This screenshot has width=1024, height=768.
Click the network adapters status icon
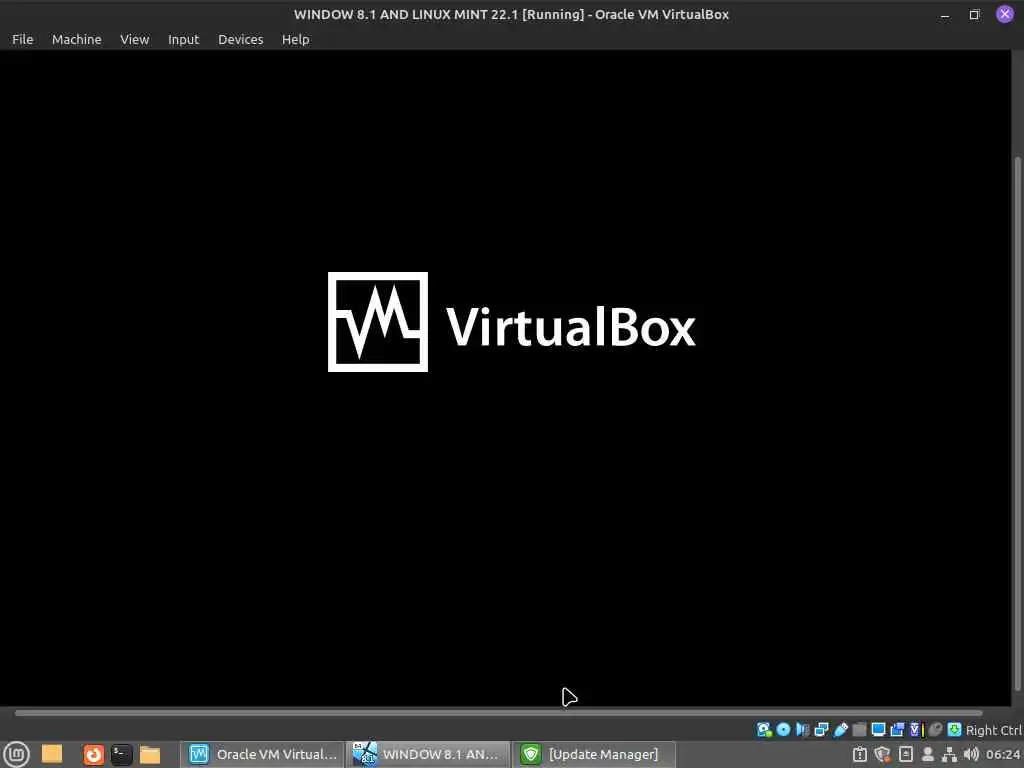[x=822, y=729]
